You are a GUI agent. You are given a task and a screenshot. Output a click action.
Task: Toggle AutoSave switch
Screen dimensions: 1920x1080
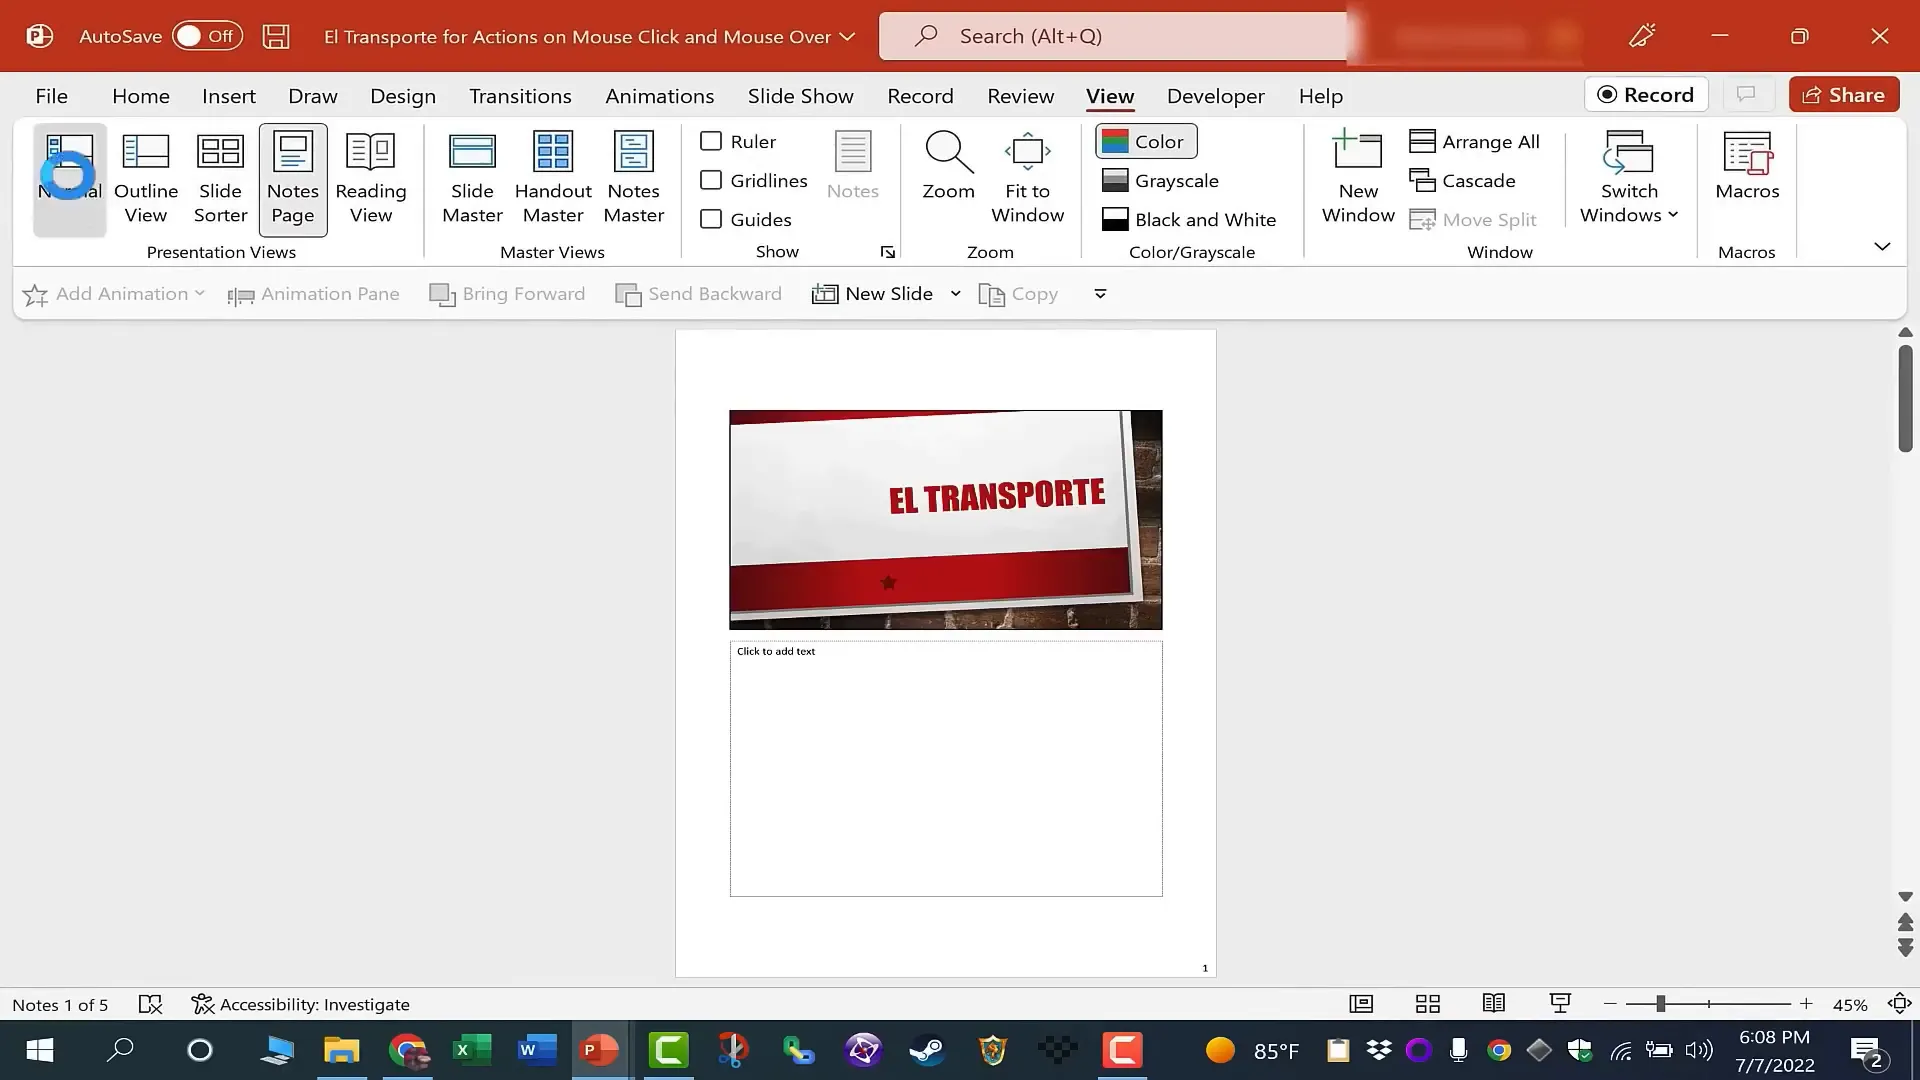[x=207, y=36]
